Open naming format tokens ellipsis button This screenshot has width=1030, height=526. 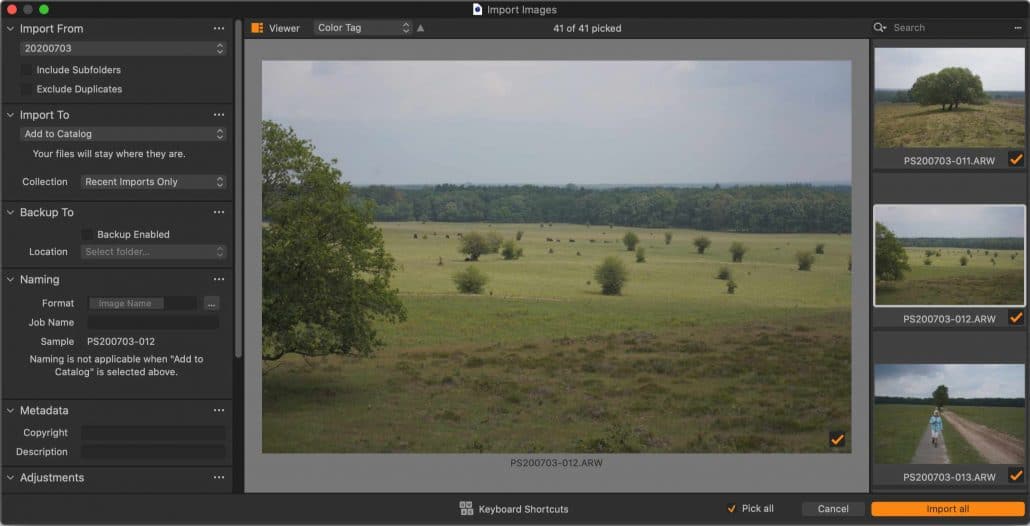click(211, 303)
